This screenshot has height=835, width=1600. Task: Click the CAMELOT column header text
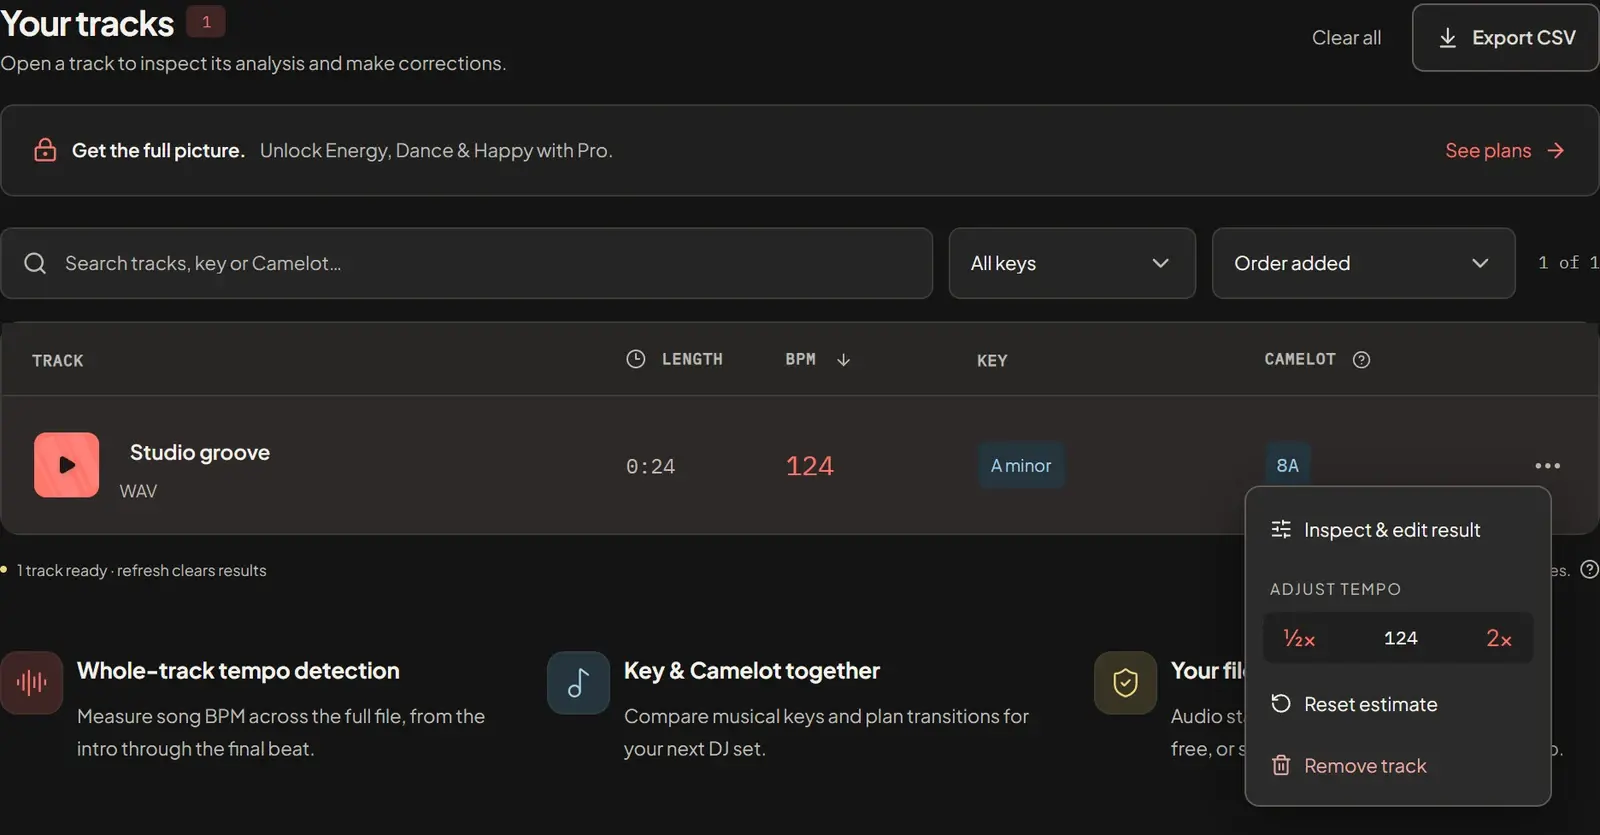(1300, 359)
